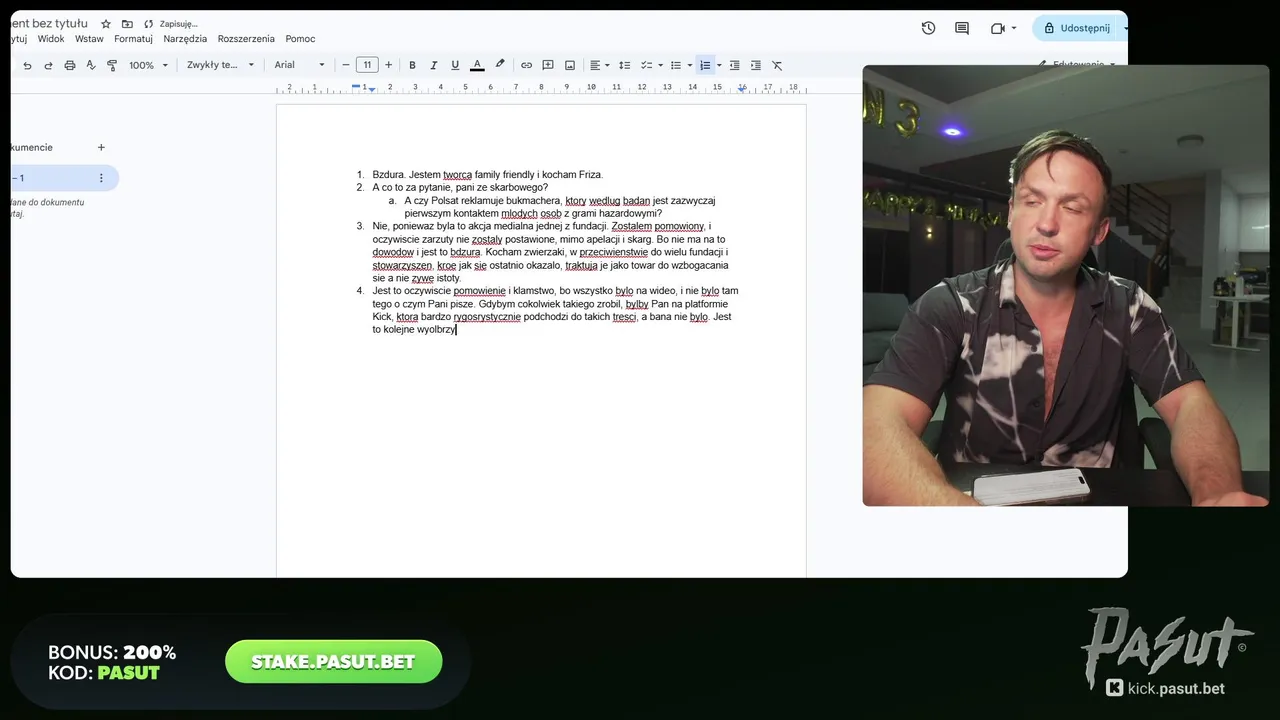
Task: Open the text color picker
Action: [x=477, y=65]
